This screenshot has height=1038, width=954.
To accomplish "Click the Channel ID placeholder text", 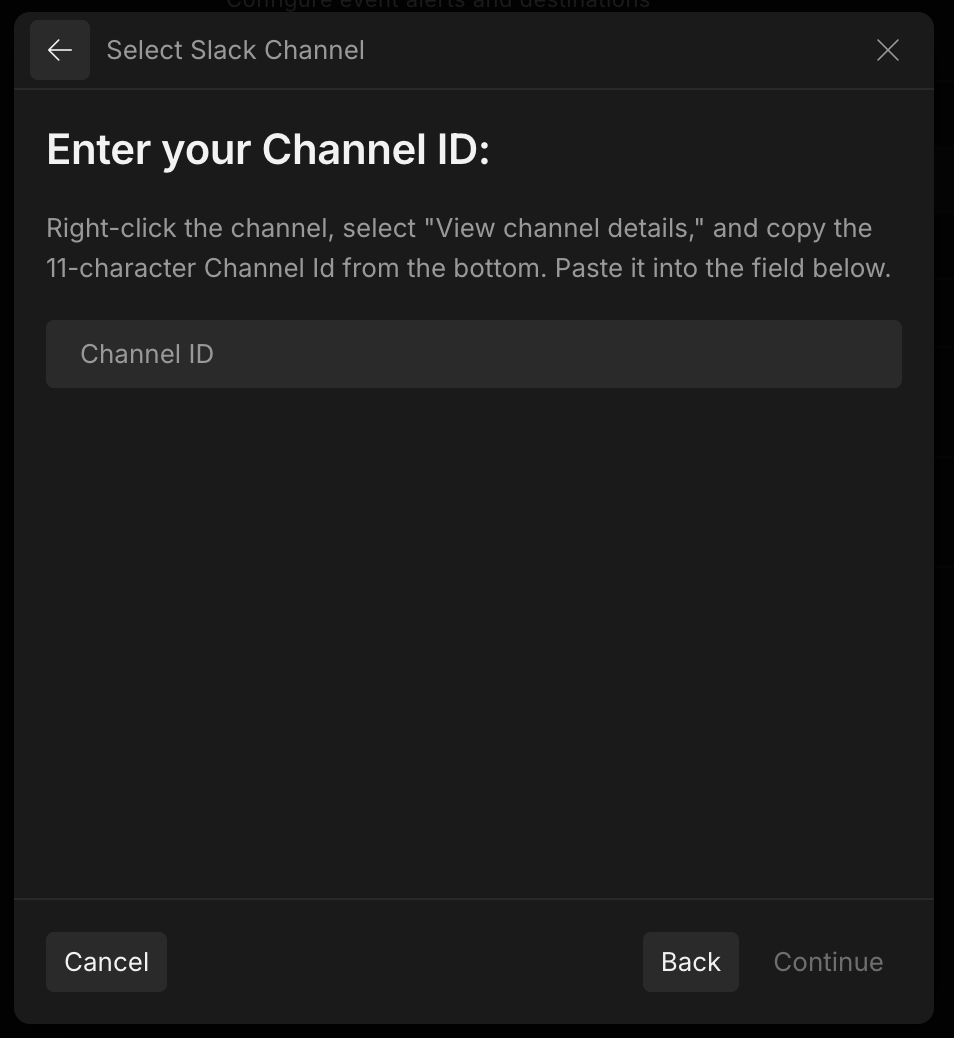I will coord(147,354).
